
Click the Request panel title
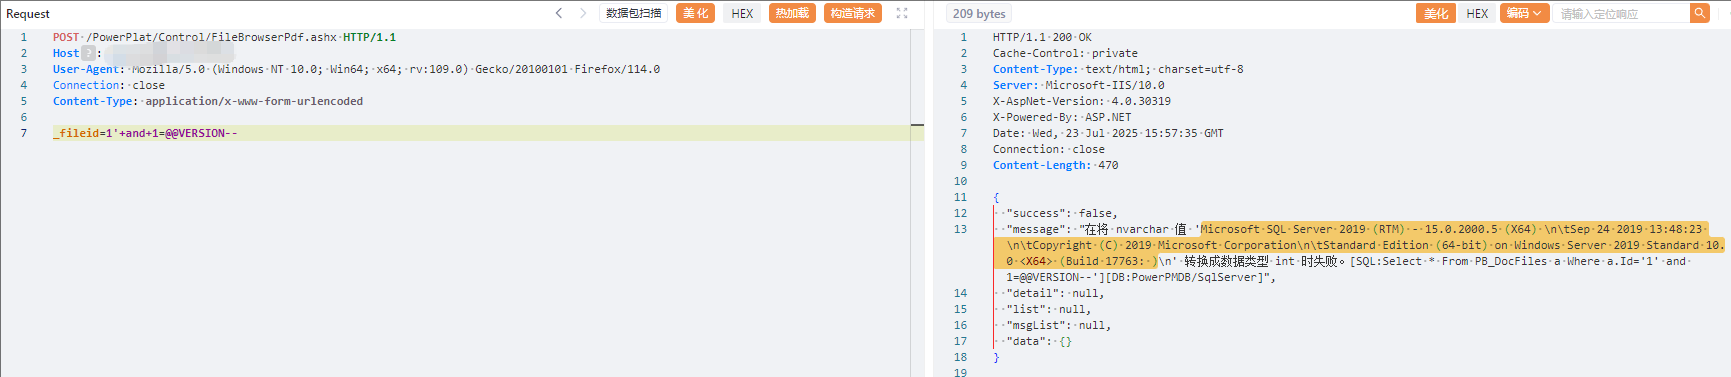click(28, 13)
